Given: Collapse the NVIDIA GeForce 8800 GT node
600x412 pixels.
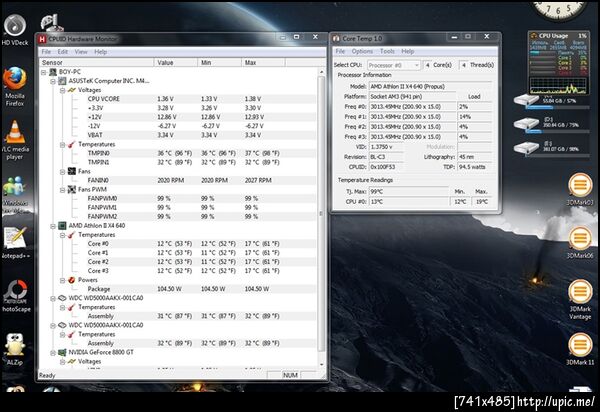Looking at the screenshot, I should 53,353.
